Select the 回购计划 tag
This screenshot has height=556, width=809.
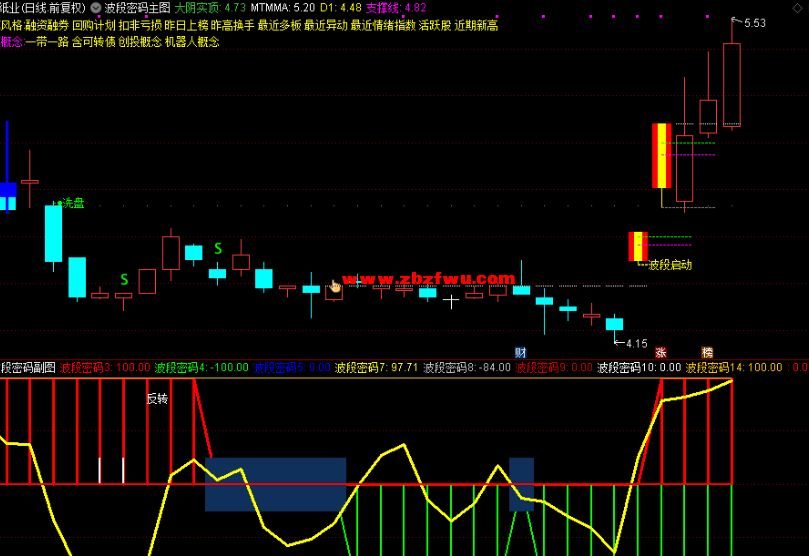click(93, 25)
